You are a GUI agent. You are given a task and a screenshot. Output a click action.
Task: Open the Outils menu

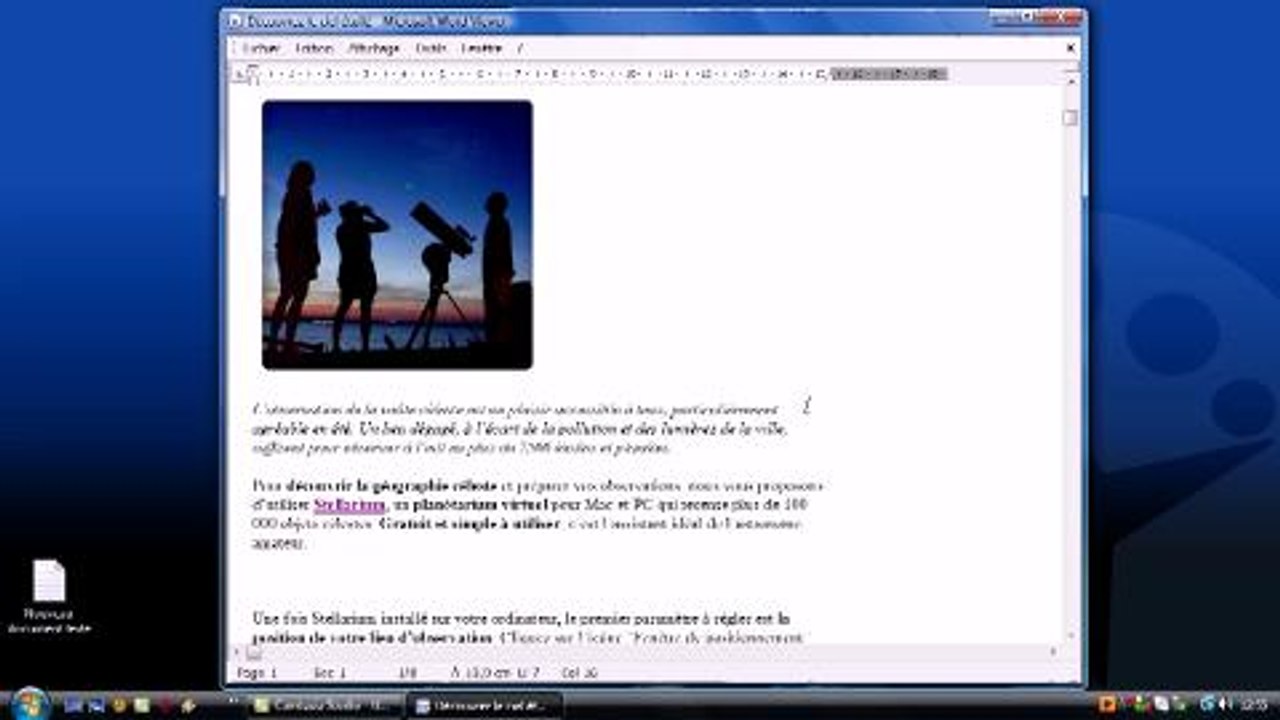coord(431,48)
